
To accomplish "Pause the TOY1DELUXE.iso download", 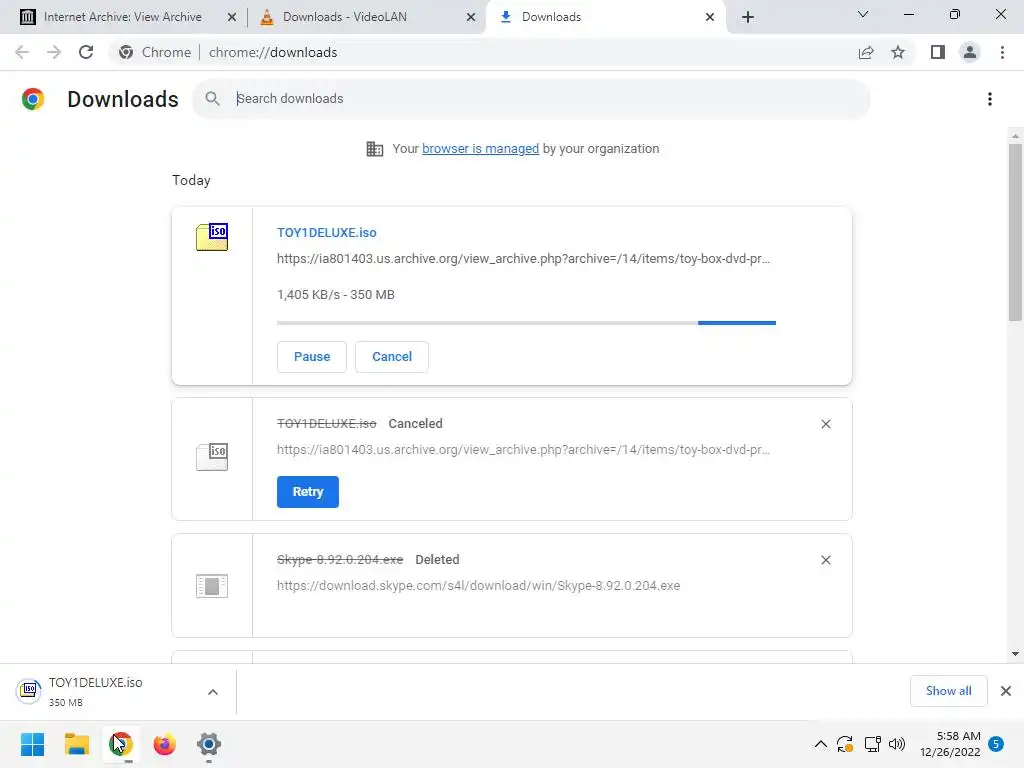I will [312, 357].
